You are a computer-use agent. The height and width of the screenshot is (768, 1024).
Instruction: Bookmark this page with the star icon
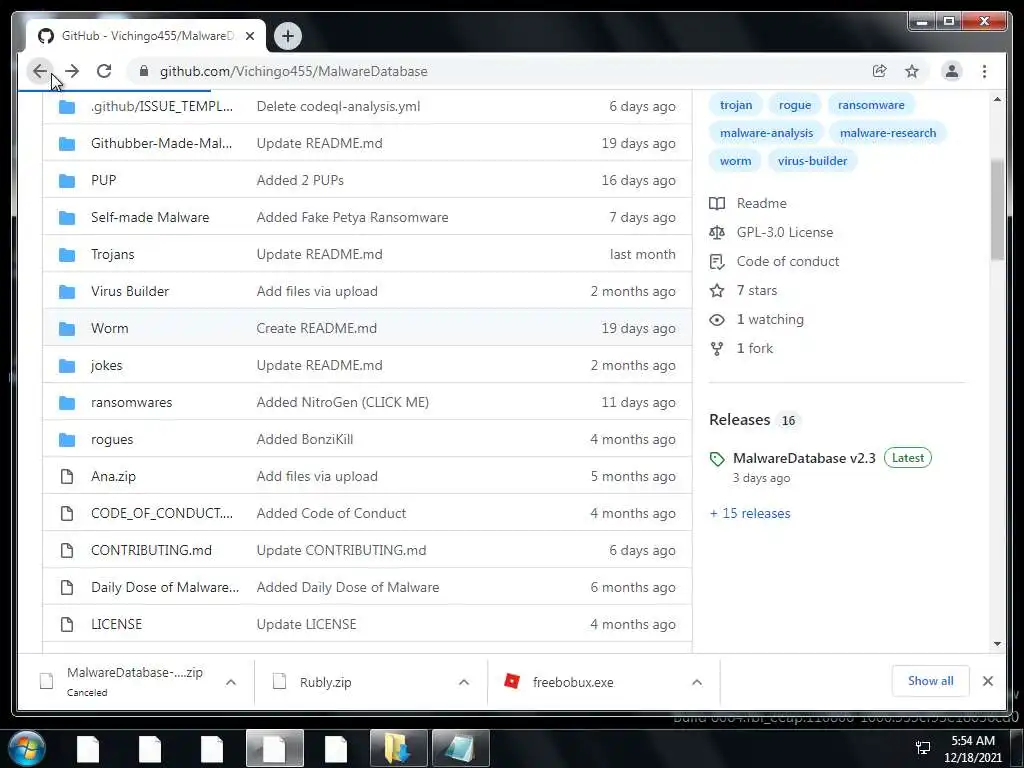pyautogui.click(x=912, y=71)
